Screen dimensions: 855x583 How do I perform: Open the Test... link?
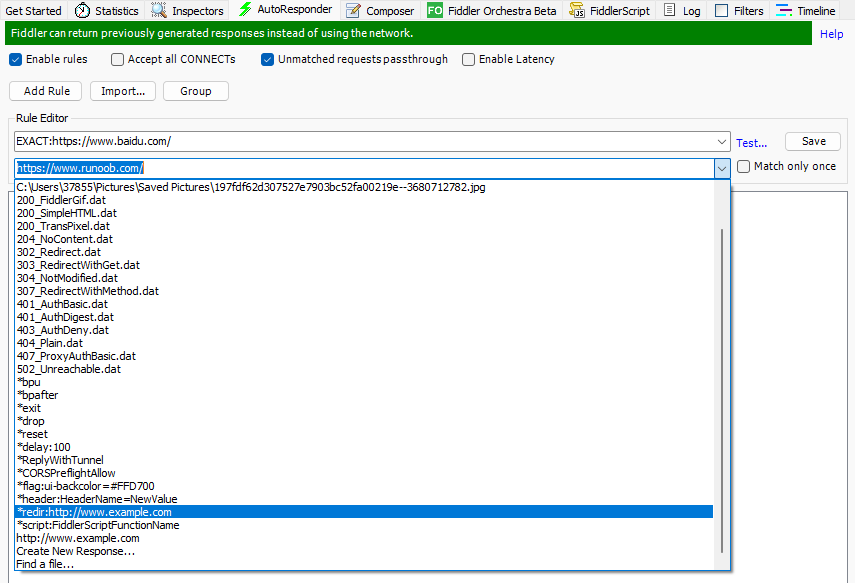(751, 143)
